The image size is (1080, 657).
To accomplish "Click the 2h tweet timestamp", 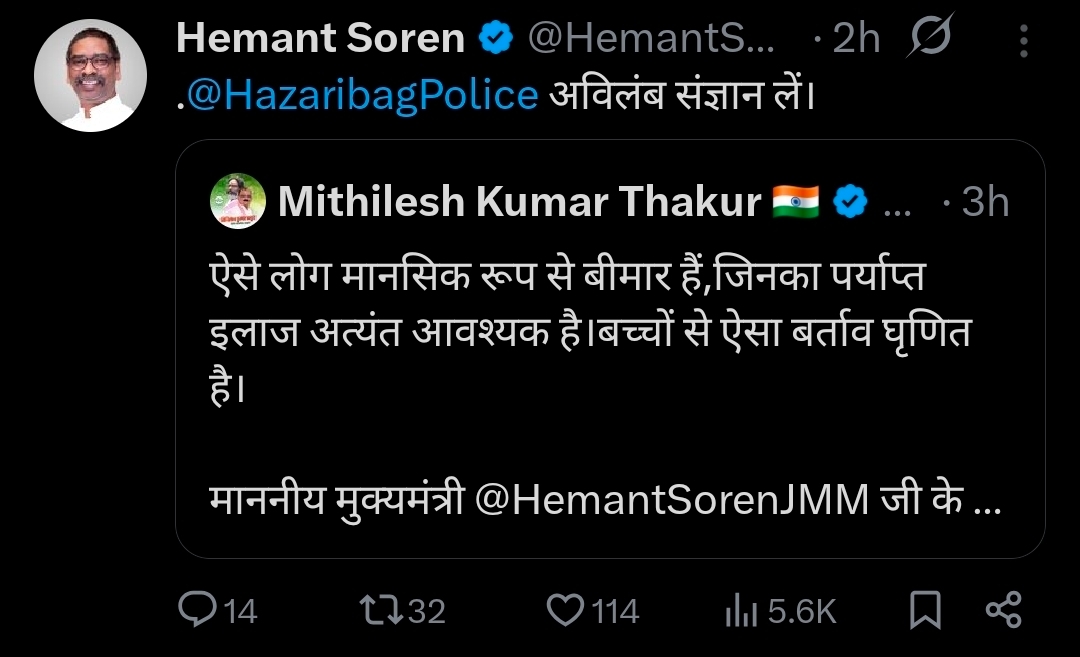I will [x=856, y=40].
